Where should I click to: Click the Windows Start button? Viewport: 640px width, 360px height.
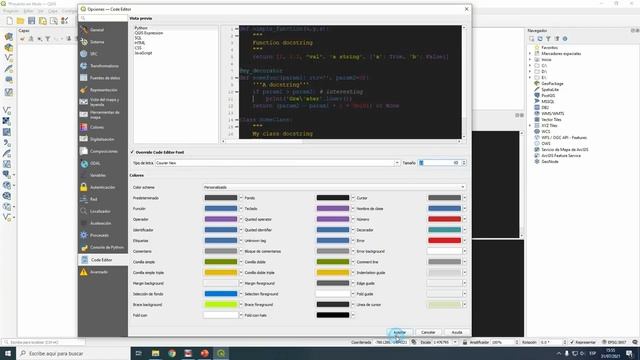[x=8, y=353]
